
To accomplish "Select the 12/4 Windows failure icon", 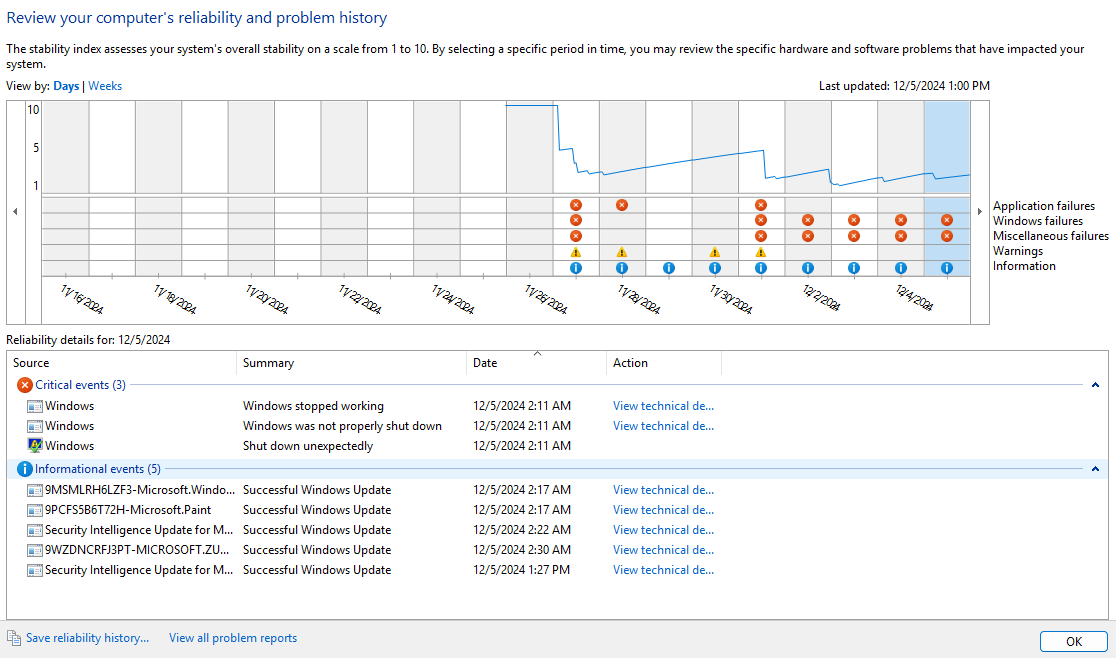I will click(901, 221).
